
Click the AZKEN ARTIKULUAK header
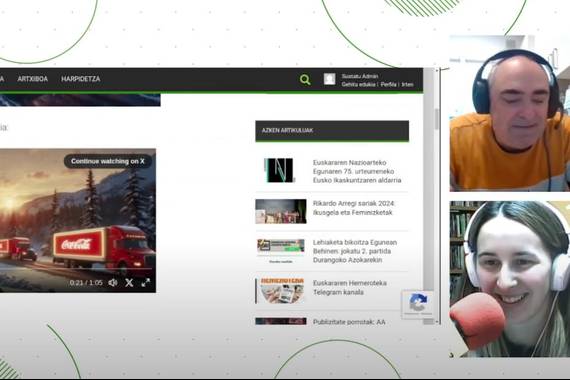click(x=332, y=131)
